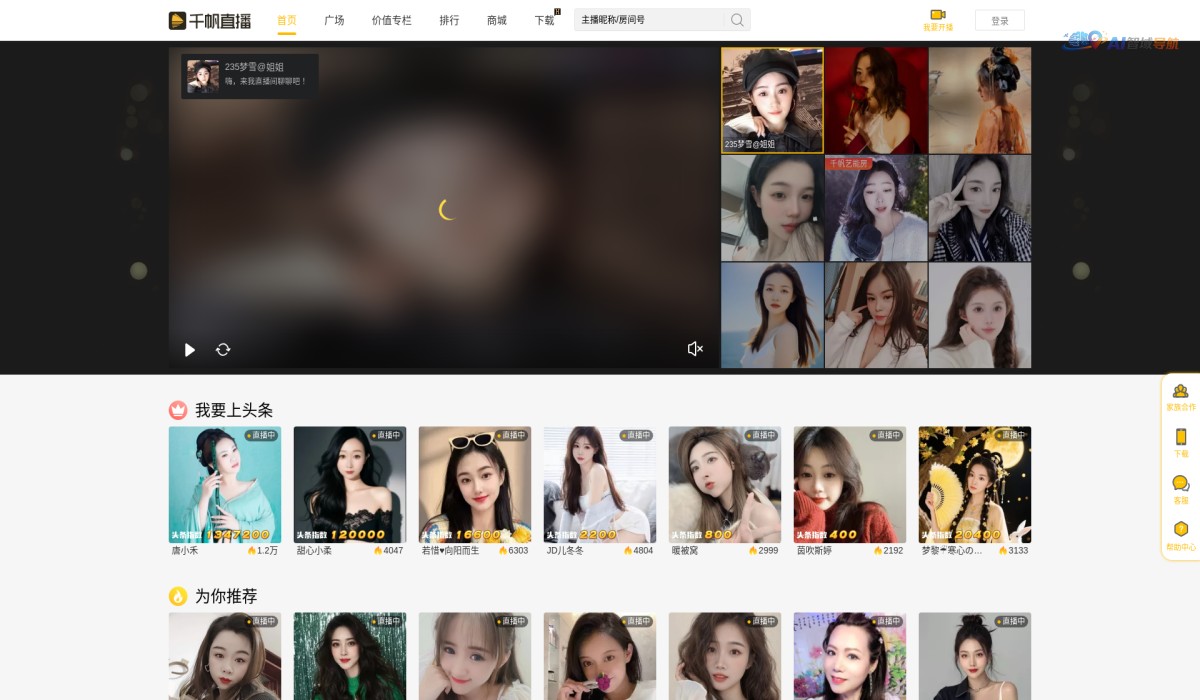Click the refresh stream icon in player

pyautogui.click(x=223, y=349)
